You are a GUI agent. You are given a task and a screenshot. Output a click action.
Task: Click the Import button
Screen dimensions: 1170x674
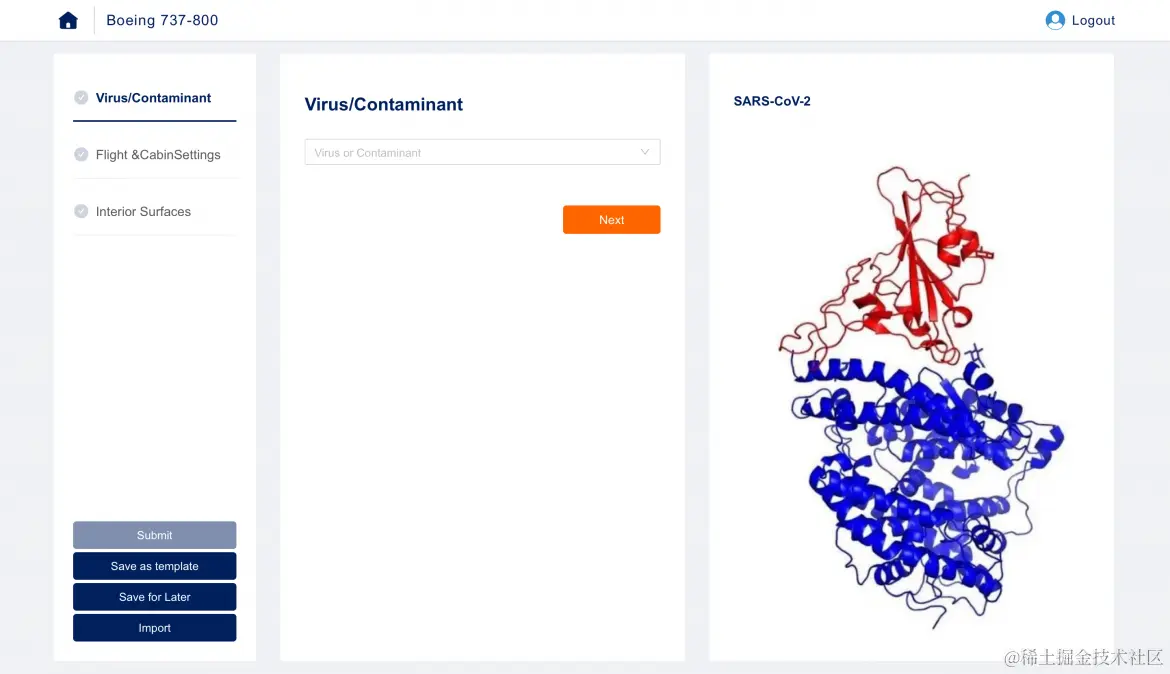click(154, 628)
